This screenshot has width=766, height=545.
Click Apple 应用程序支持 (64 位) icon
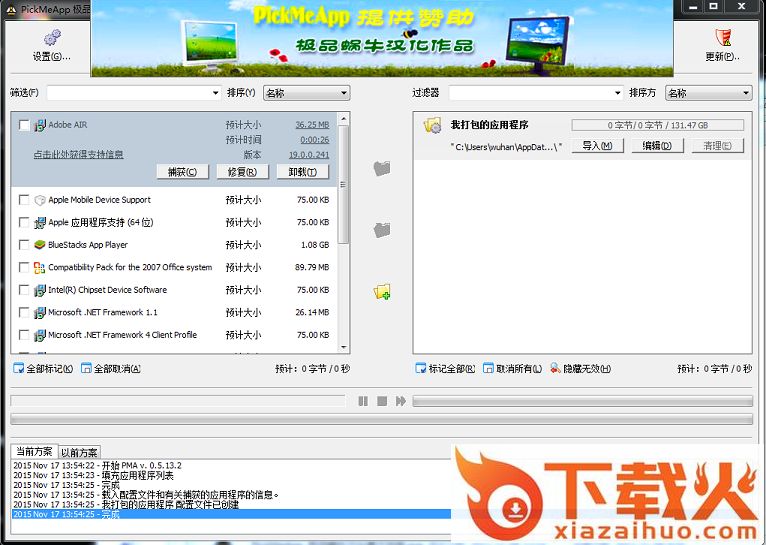tap(40, 223)
